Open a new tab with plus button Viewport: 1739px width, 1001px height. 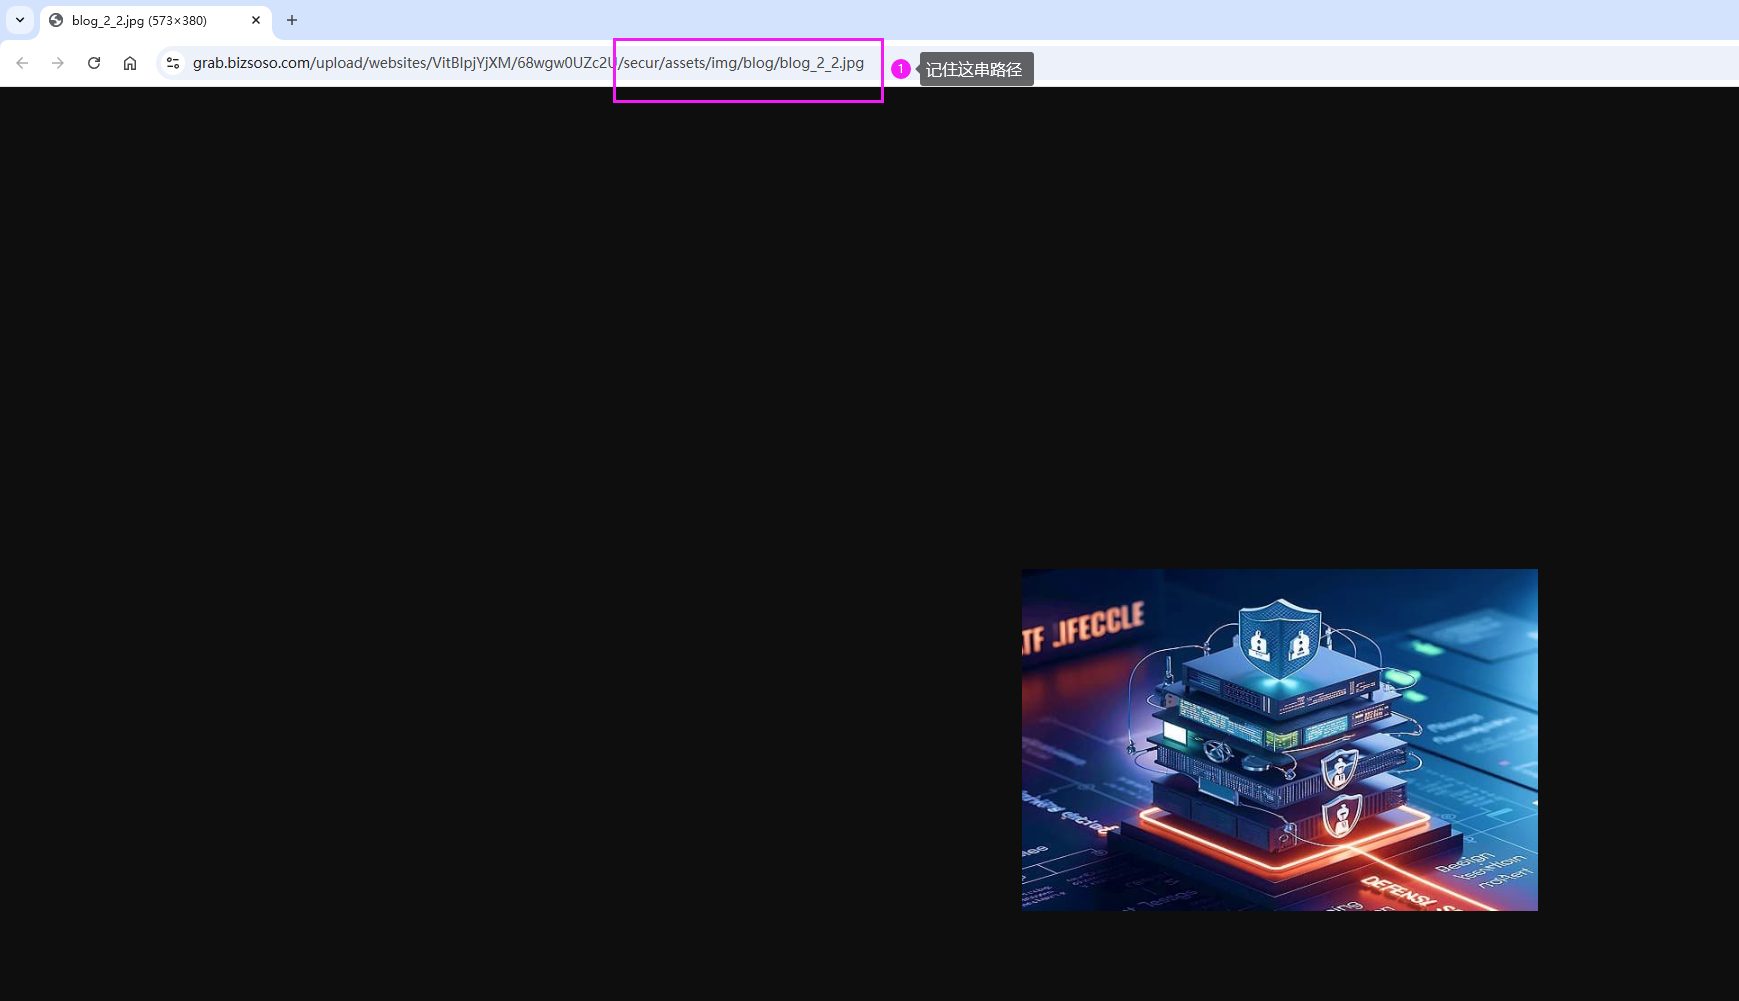click(292, 20)
